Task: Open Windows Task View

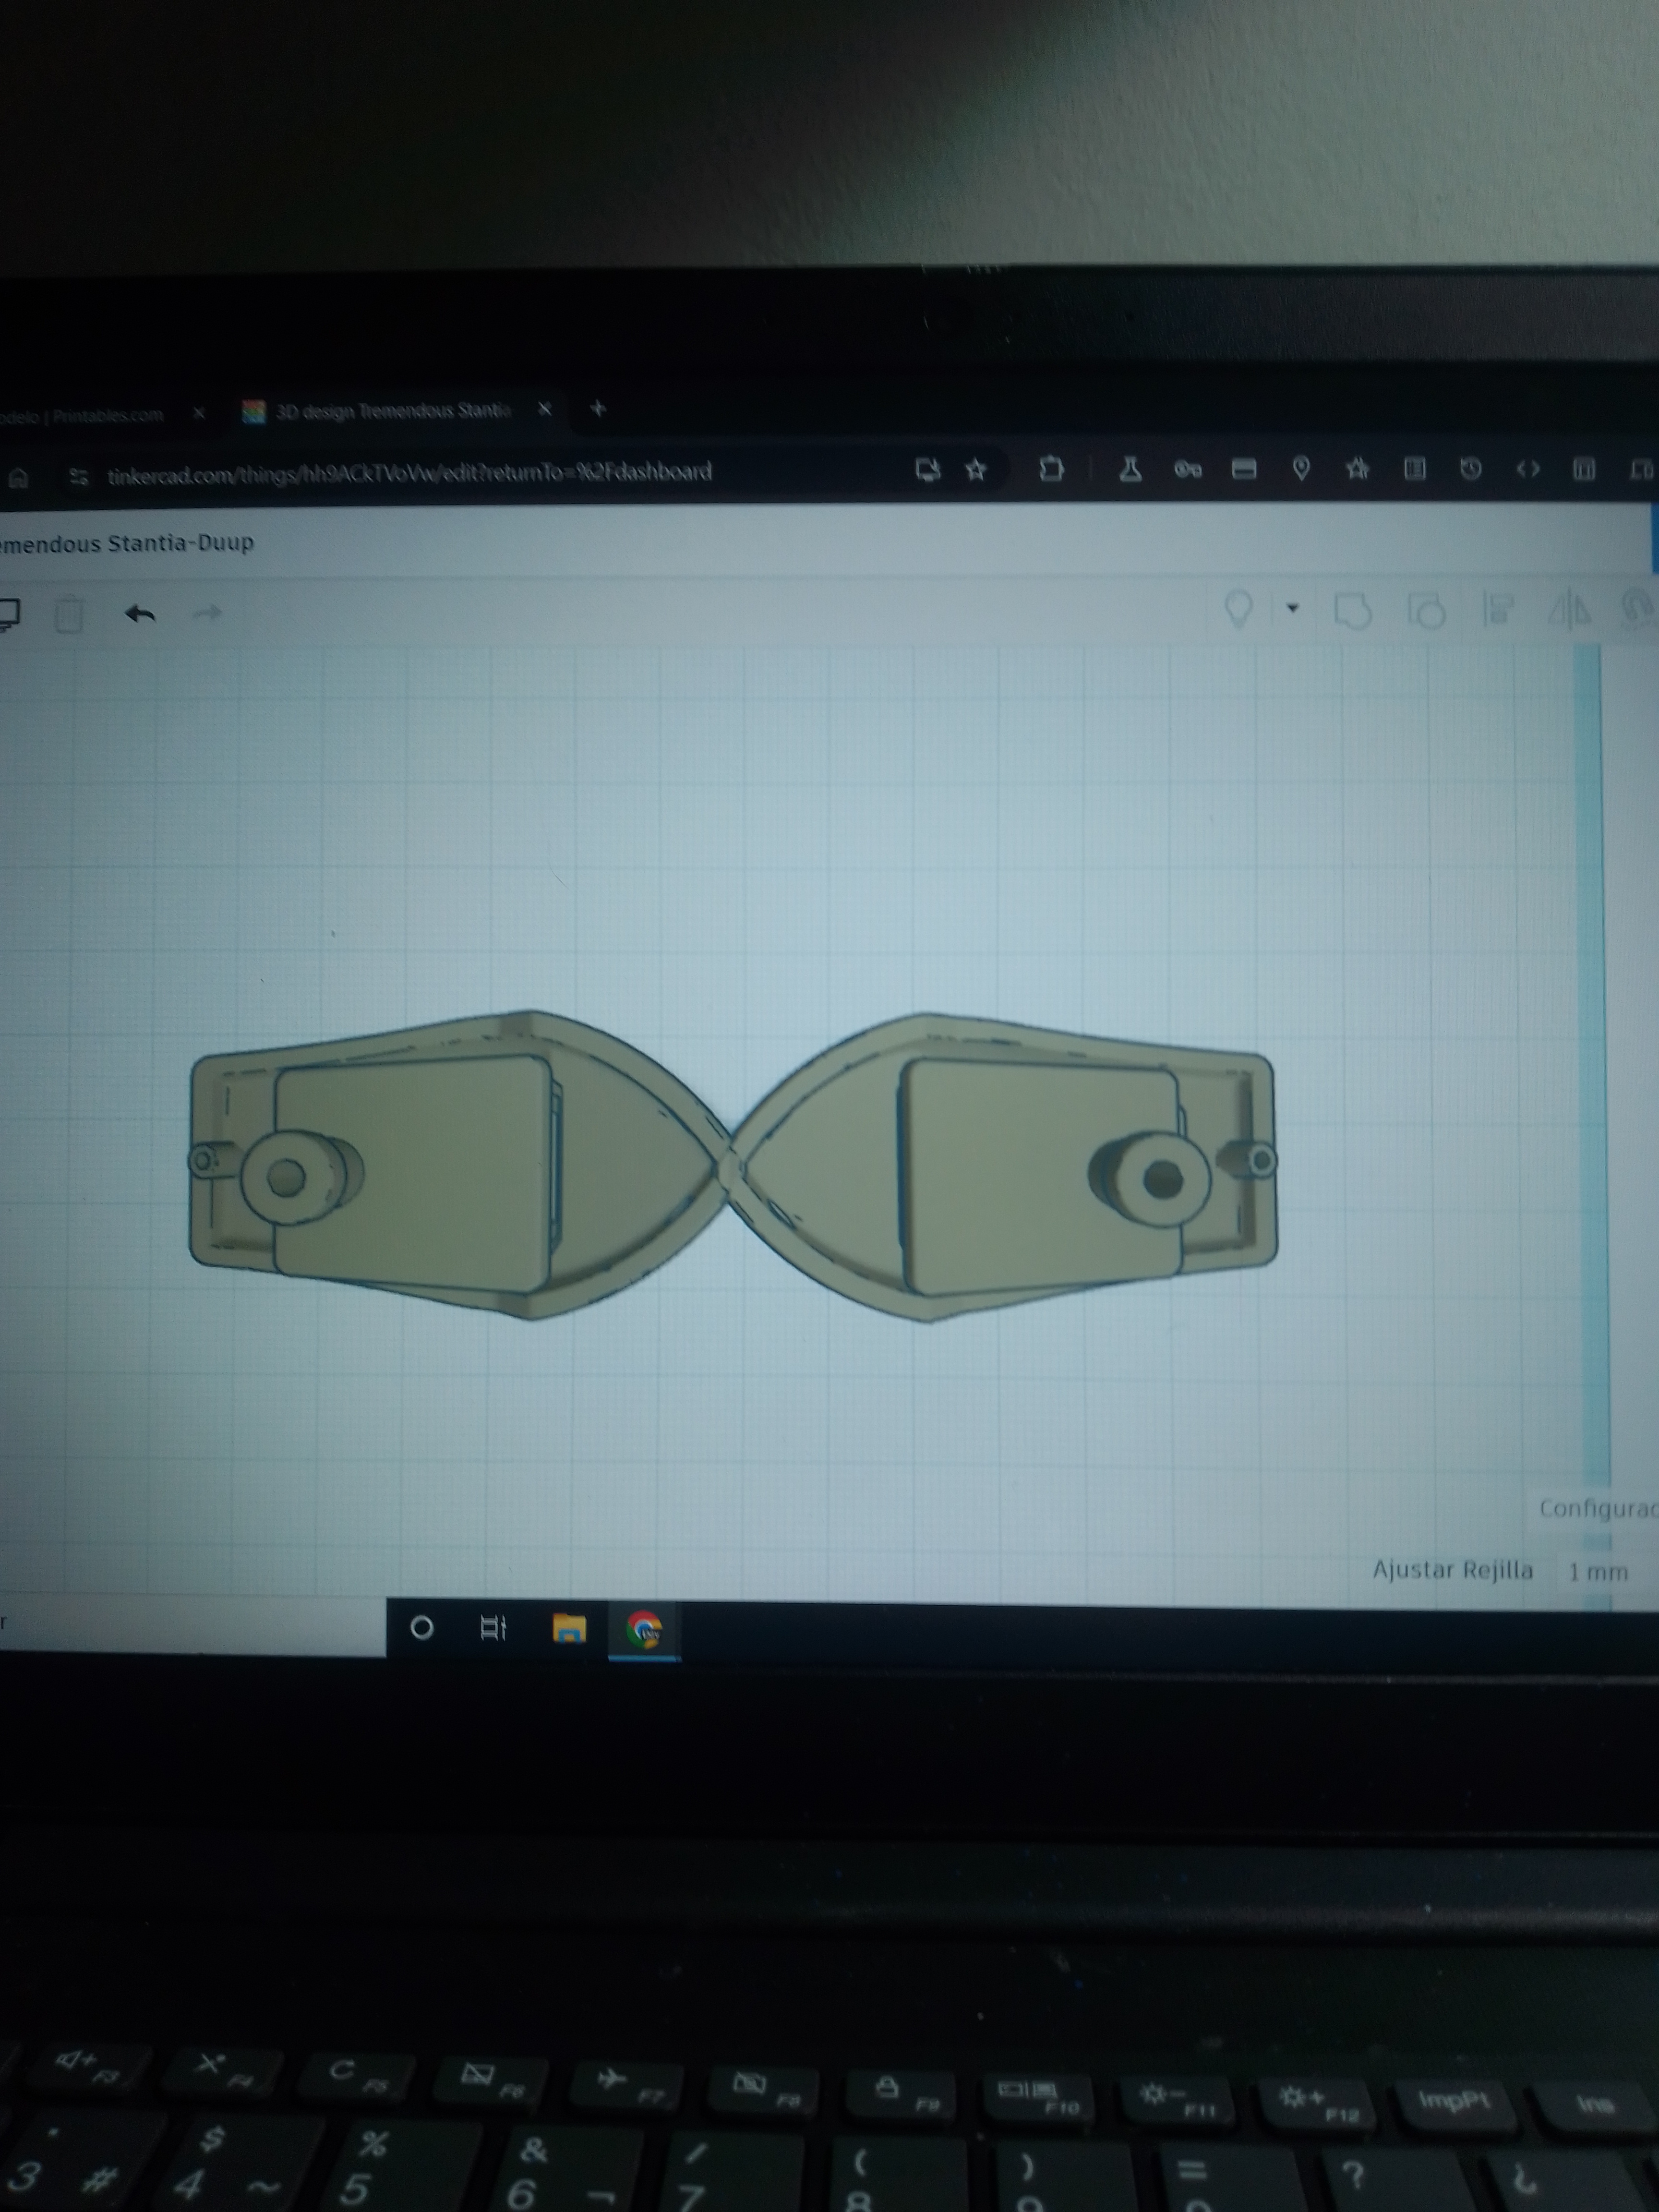Action: pos(494,1628)
